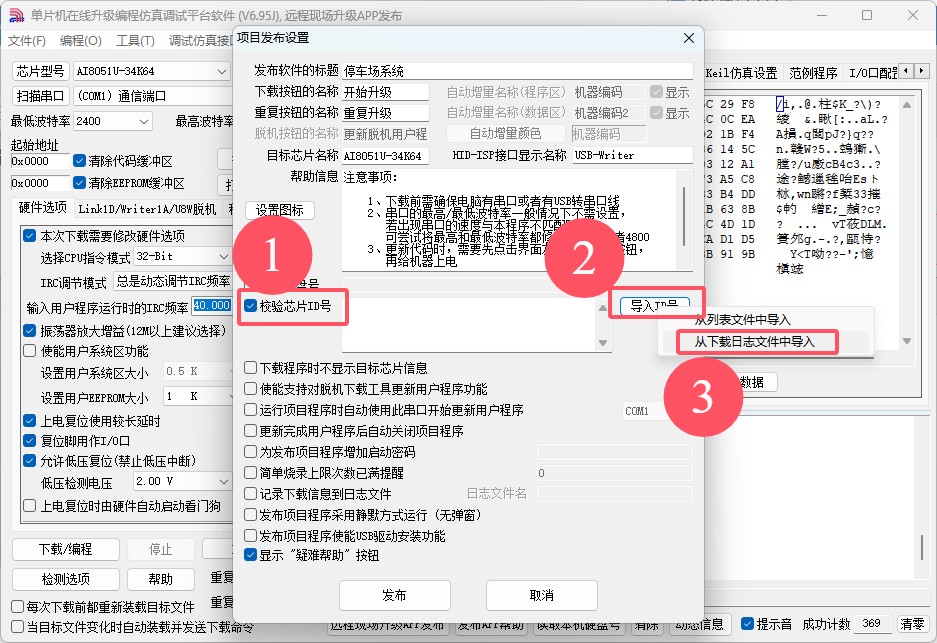
Task: Edit 下载按钮的名称 field 开始升级
Action: 385,92
